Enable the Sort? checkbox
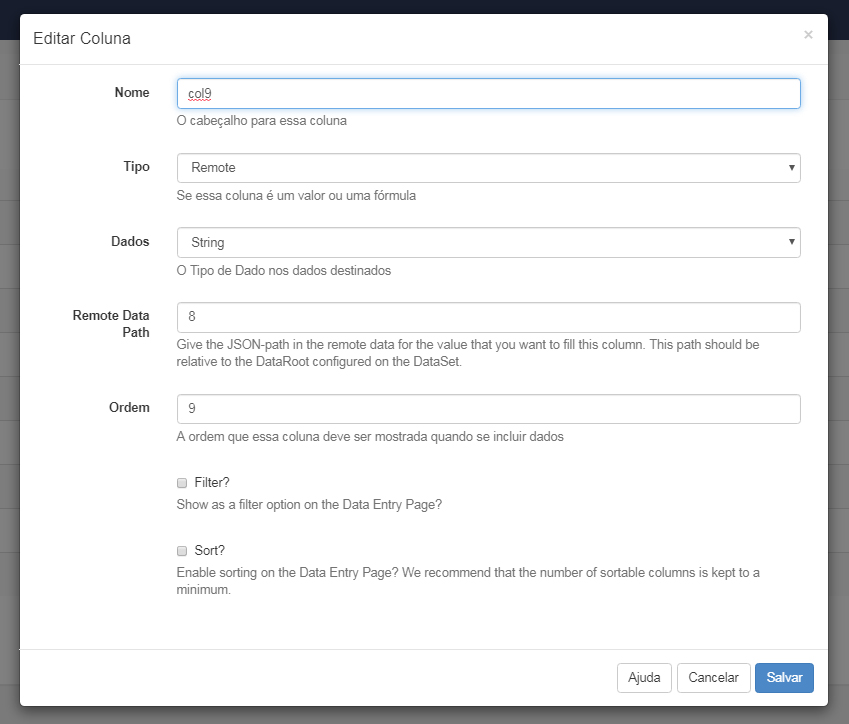 182,551
